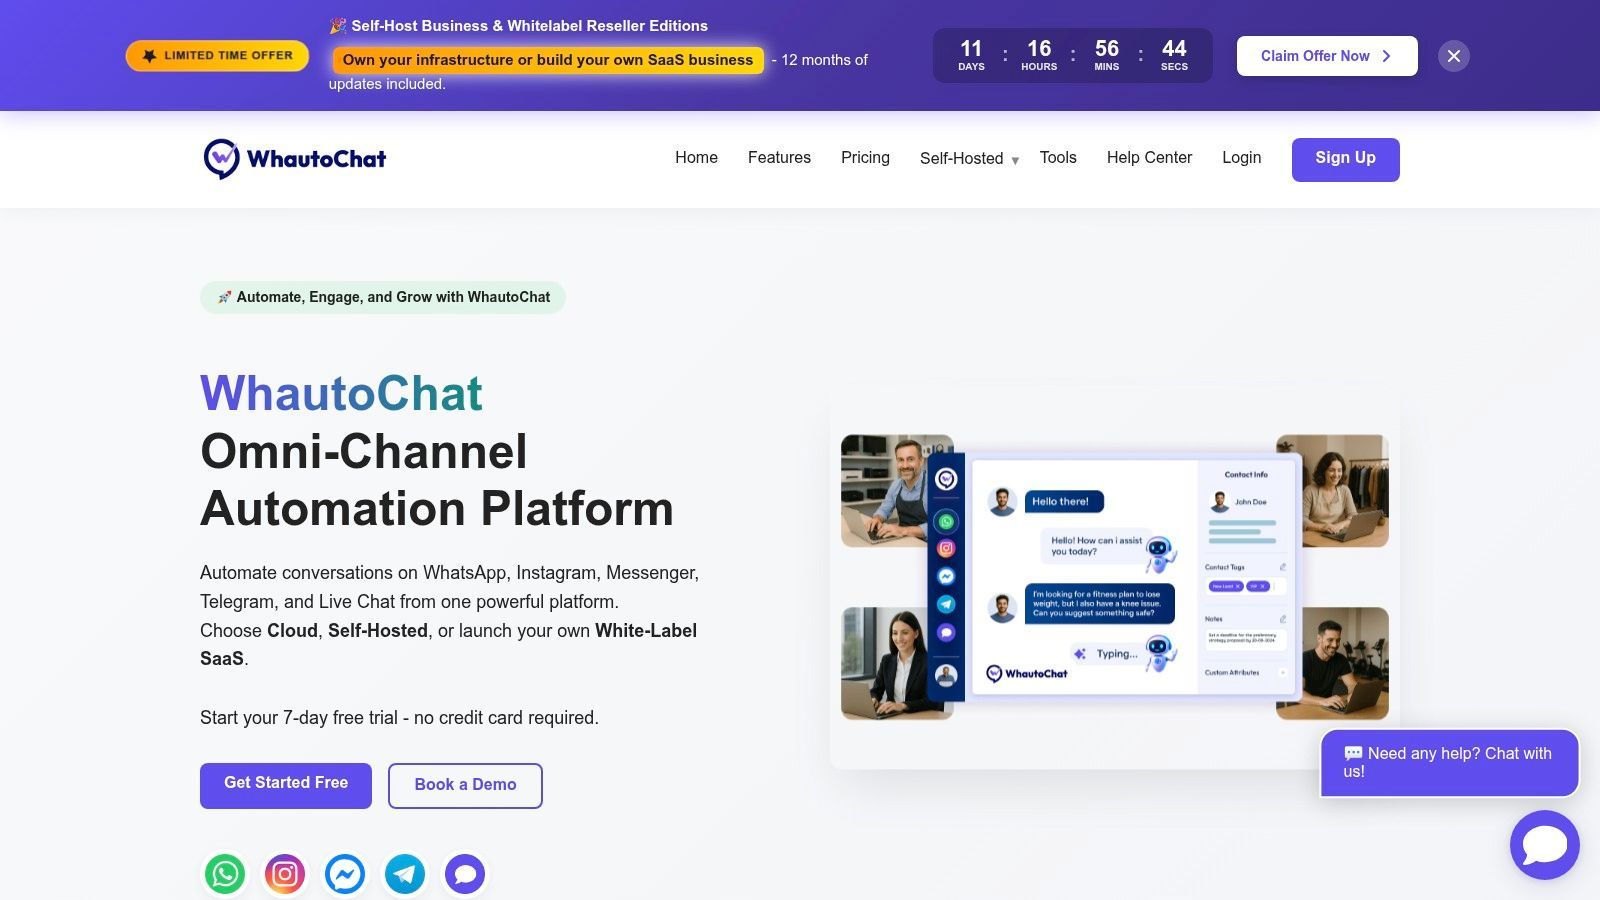Click the Messenger icon in illustration sidebar
The height and width of the screenshot is (900, 1600).
[946, 576]
